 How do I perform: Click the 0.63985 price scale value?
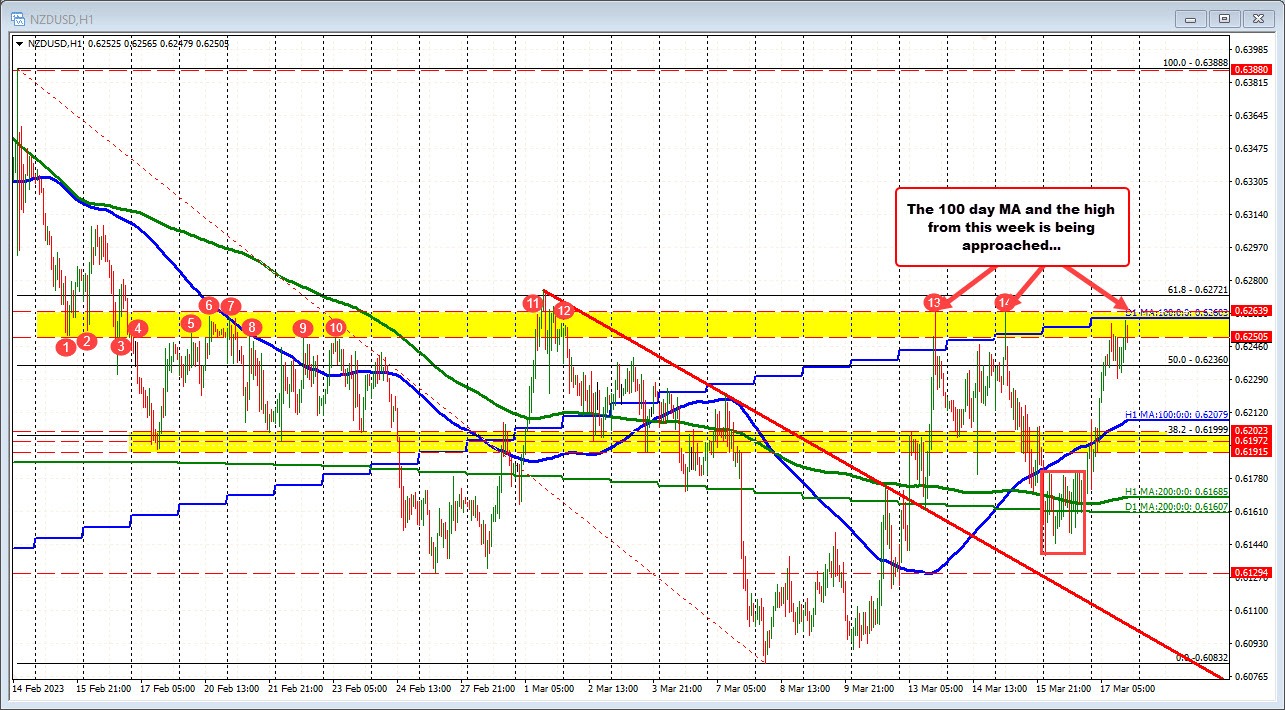click(x=1251, y=49)
